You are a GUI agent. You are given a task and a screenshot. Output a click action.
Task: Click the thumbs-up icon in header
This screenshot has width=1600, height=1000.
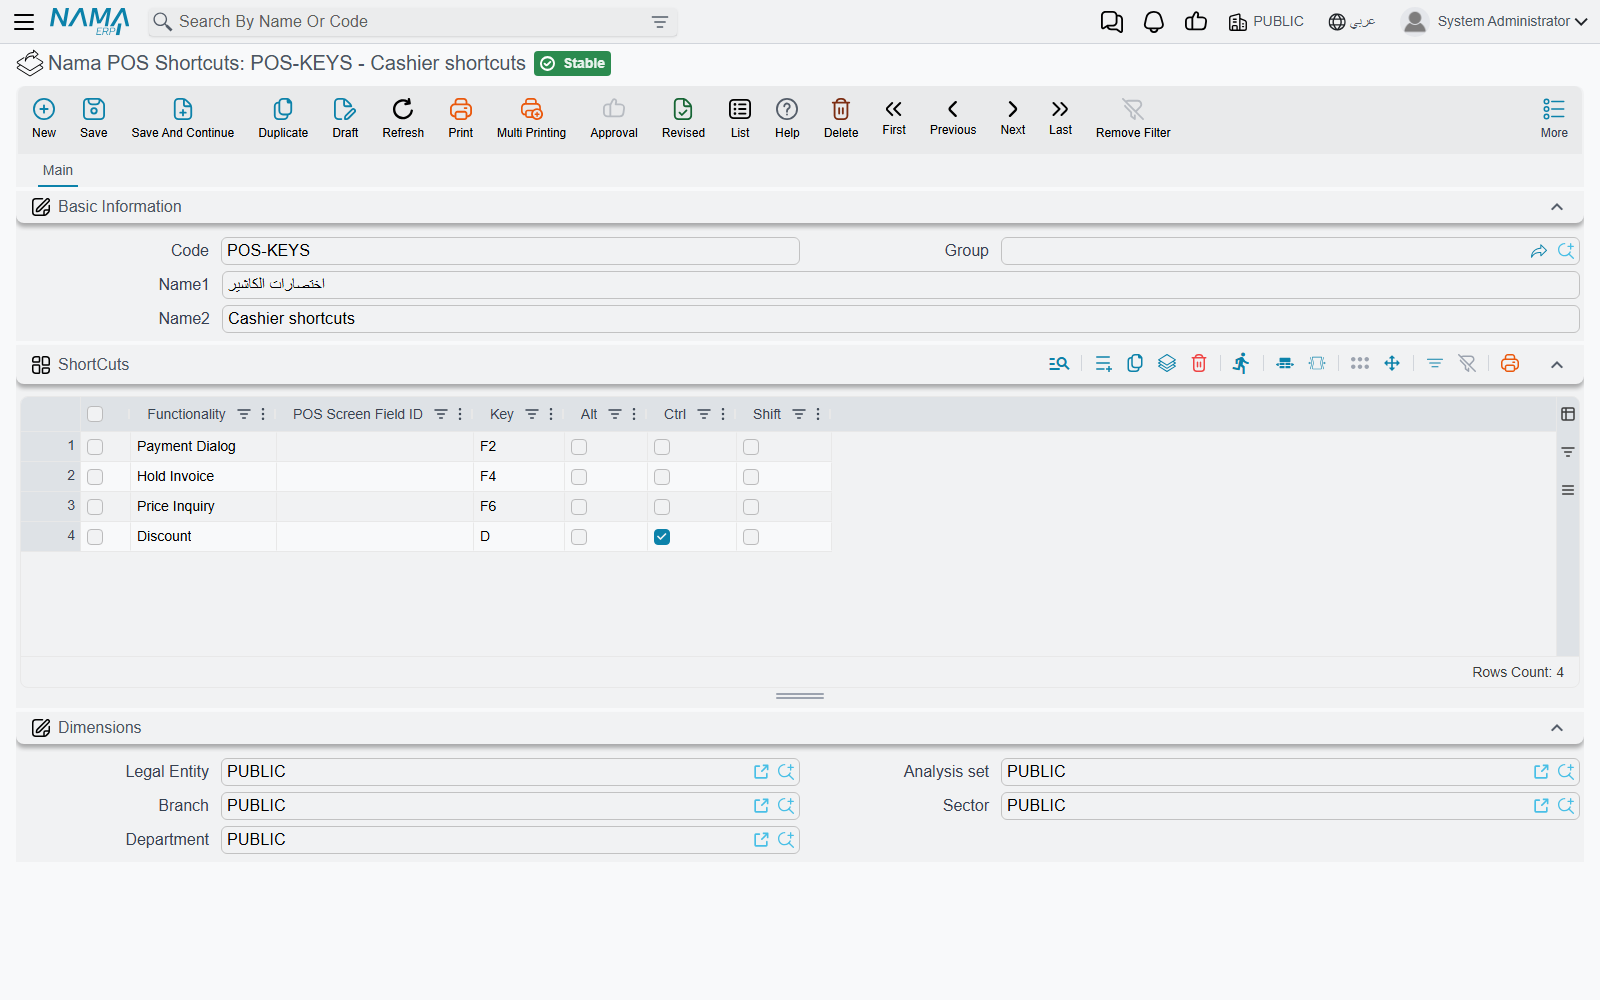[1196, 21]
